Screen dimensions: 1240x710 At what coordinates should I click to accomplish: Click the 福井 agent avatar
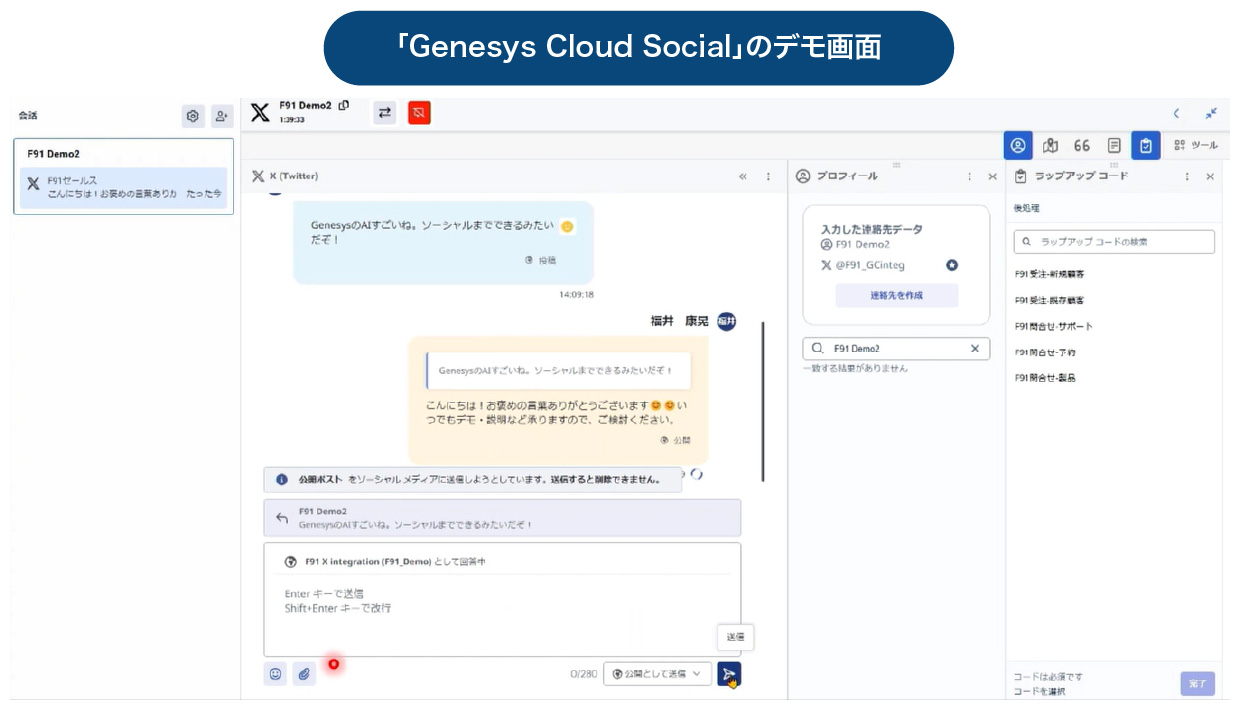[x=727, y=321]
